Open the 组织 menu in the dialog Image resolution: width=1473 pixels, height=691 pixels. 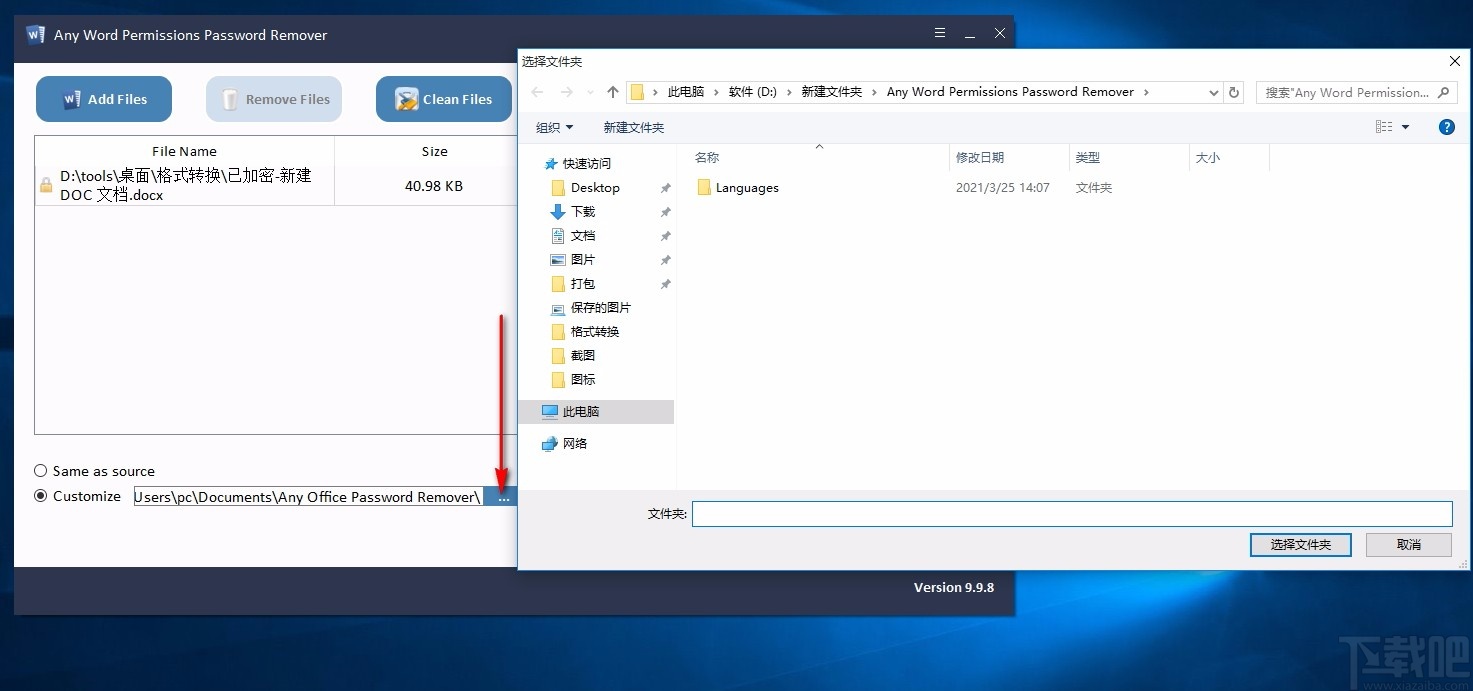[554, 127]
